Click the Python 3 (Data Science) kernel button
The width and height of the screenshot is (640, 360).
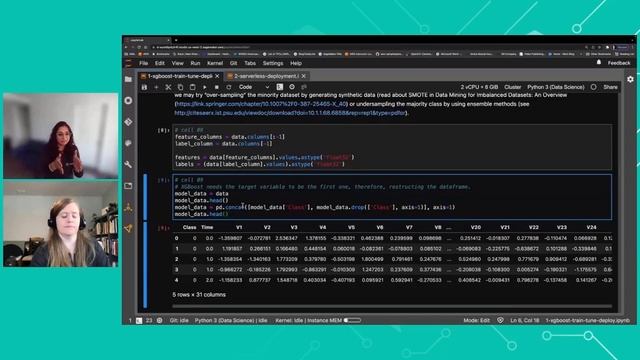556,87
